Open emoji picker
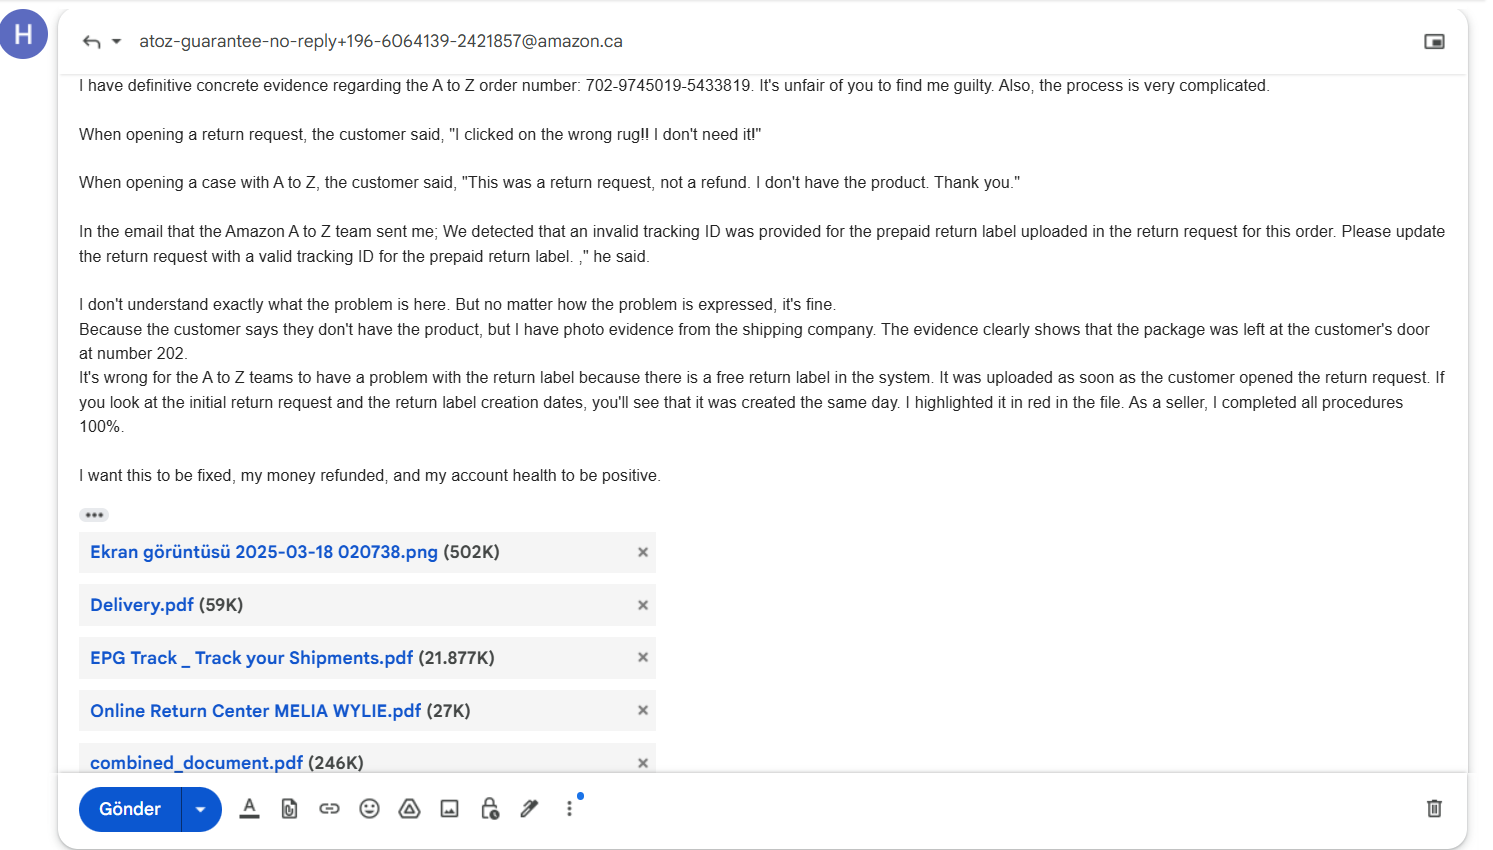 (x=369, y=809)
